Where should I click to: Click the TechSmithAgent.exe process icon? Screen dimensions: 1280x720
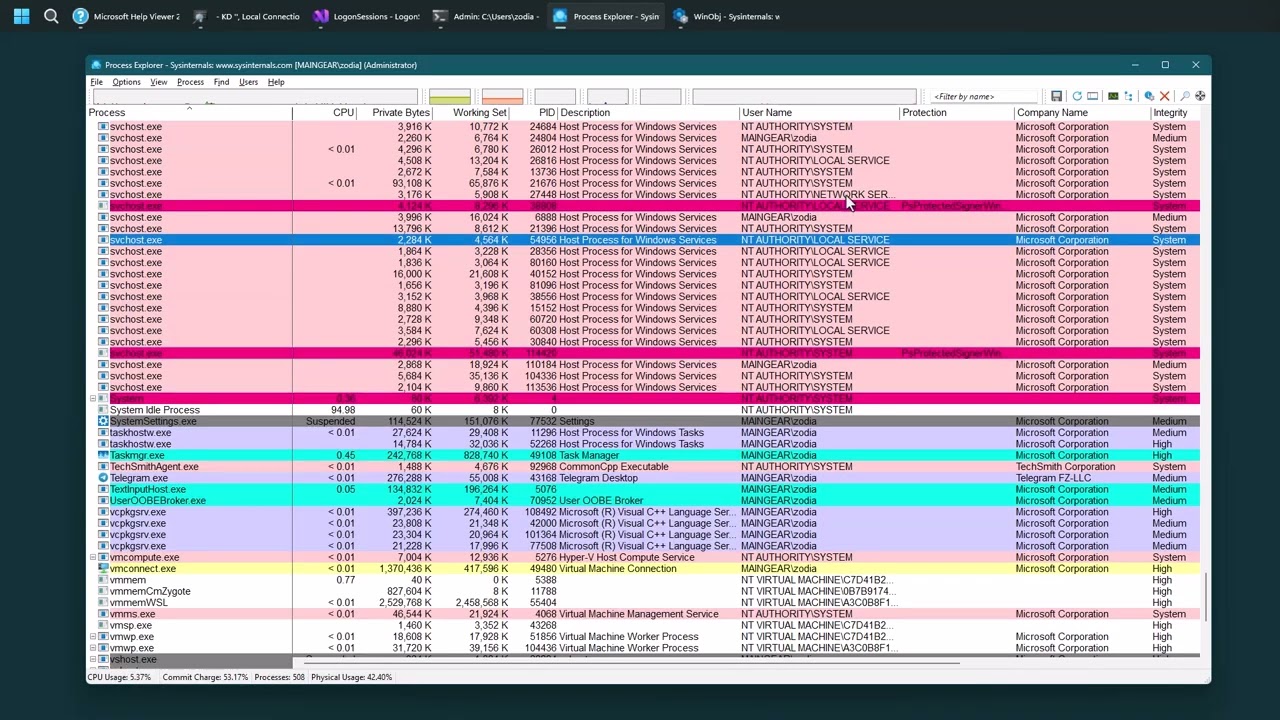(x=103, y=467)
